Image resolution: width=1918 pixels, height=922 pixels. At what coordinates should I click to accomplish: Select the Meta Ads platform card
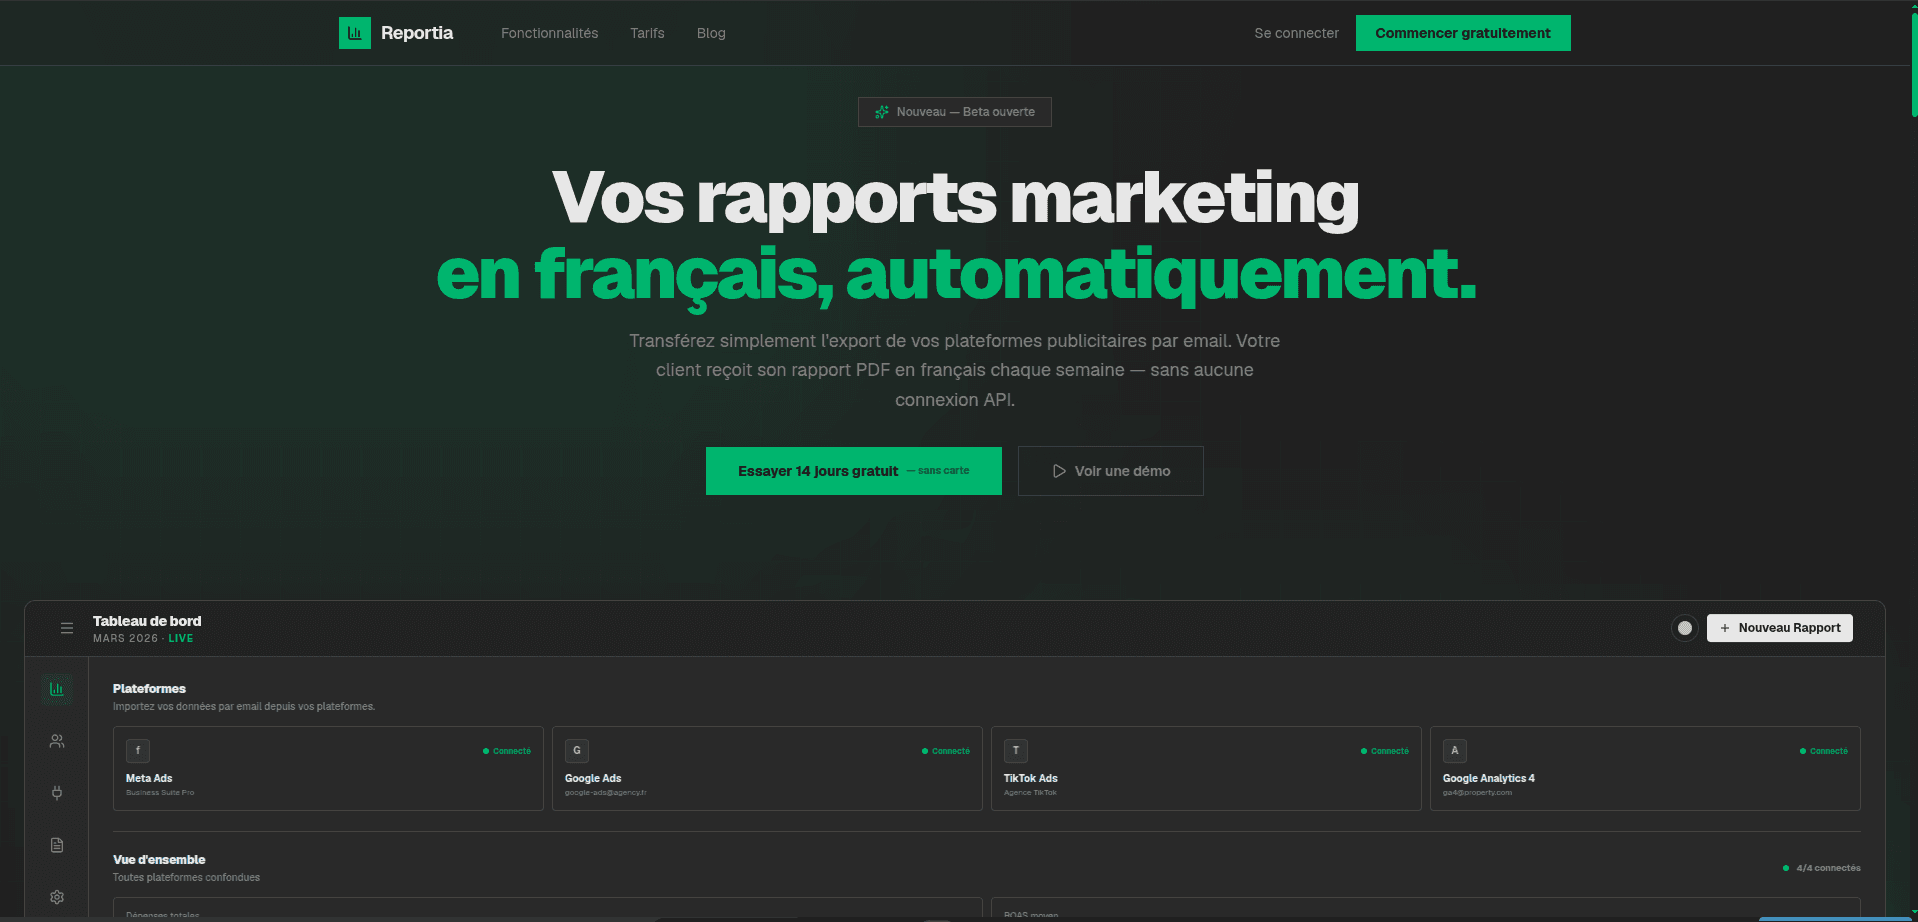[328, 768]
